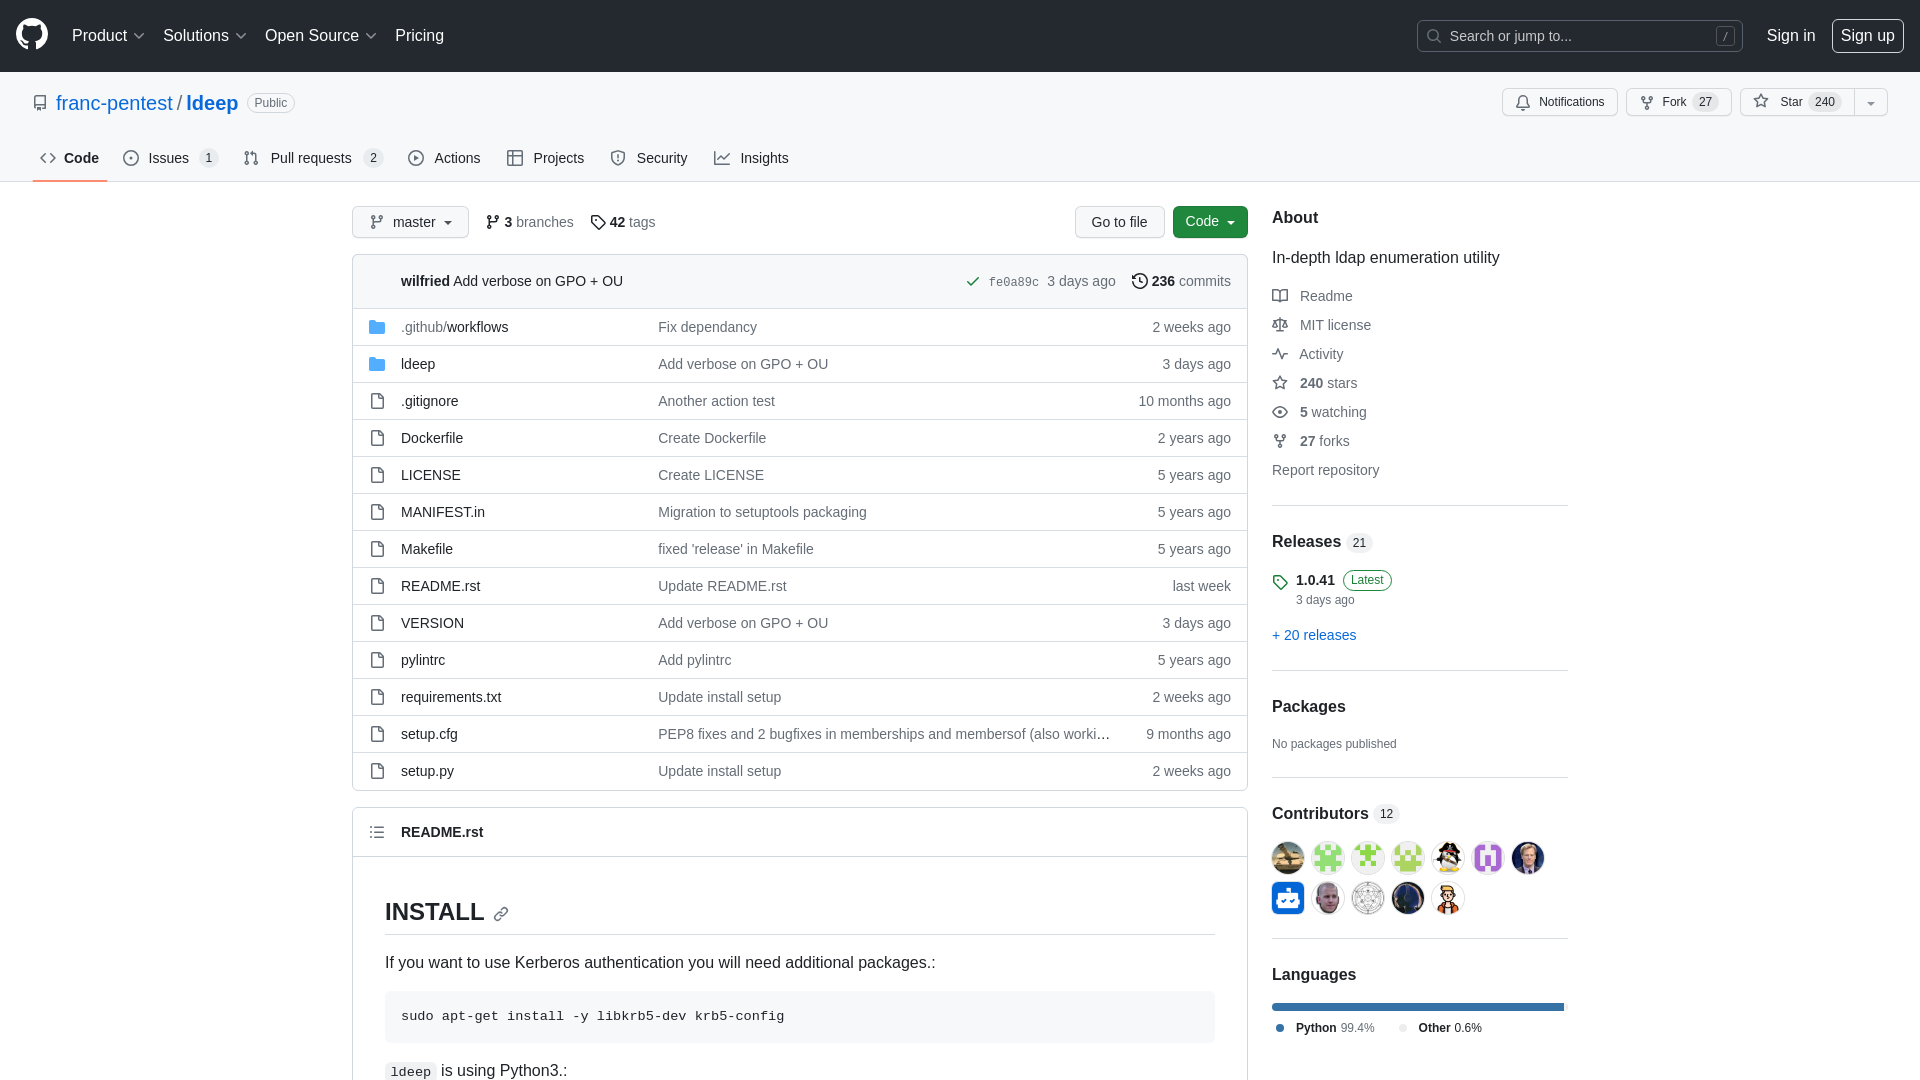Open the MANIFEST.in file
The height and width of the screenshot is (1080, 1920).
[443, 512]
